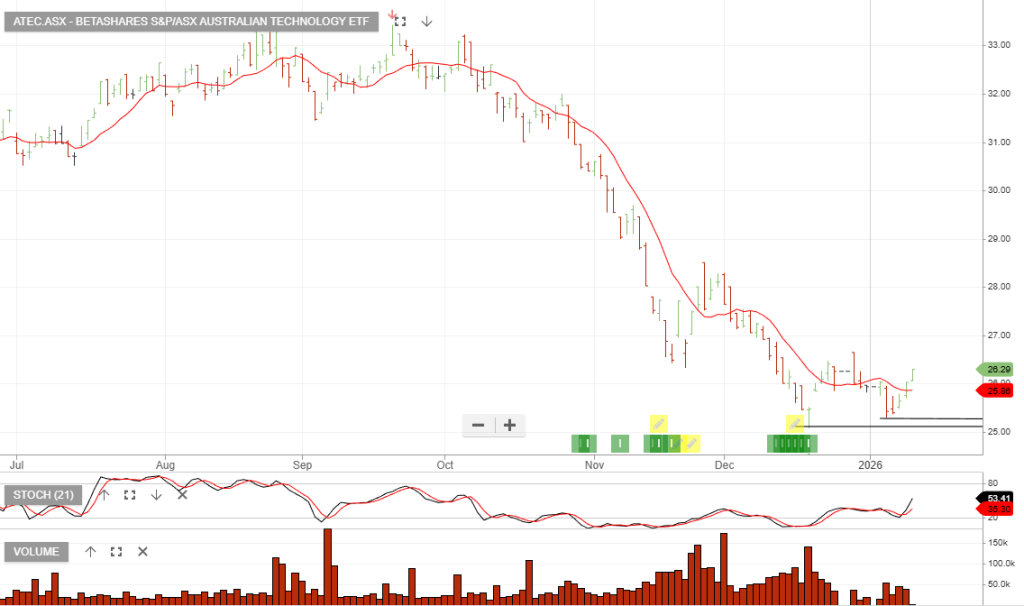Move the STOCH (21) panel up
Viewport: 1024px width, 606px height.
pyautogui.click(x=103, y=494)
